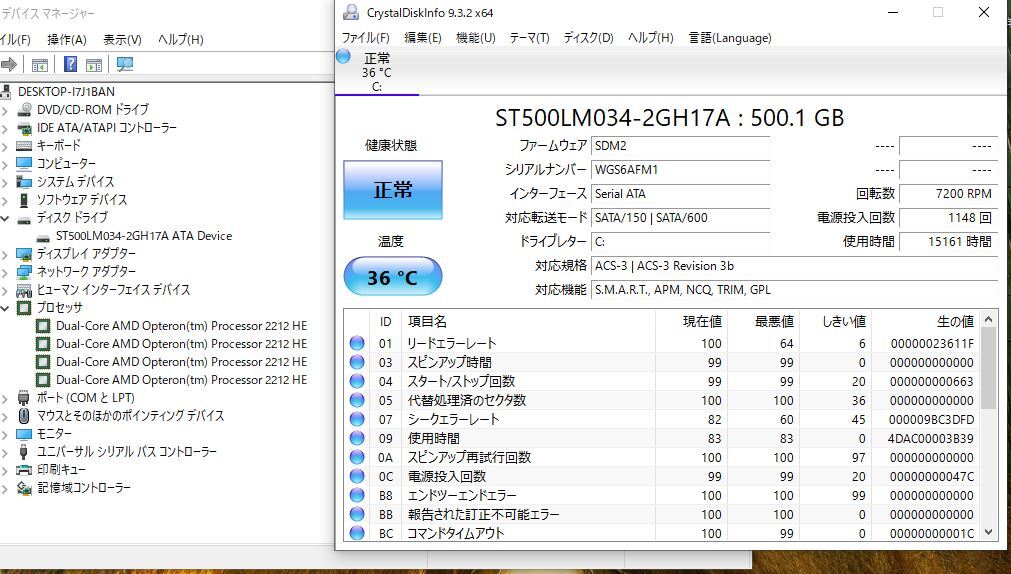Click the シリアルナンバー field WGS6AFM1
This screenshot has height=574, width=1011.
pyautogui.click(x=680, y=170)
